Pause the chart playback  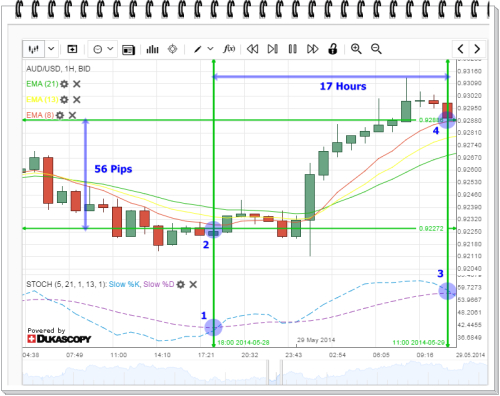292,49
